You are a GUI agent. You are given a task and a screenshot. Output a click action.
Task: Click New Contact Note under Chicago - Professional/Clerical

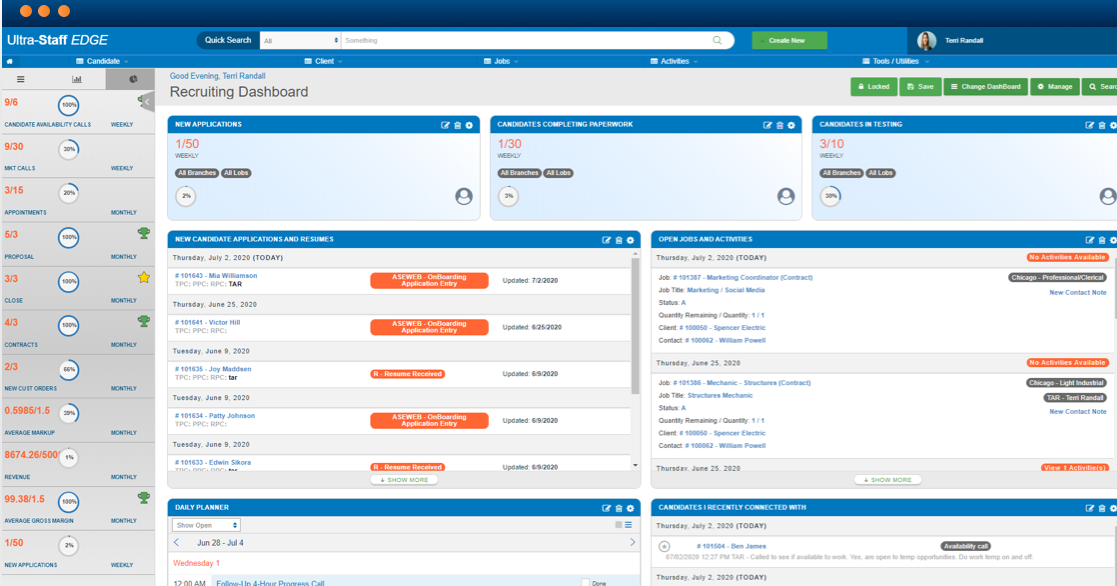pyautogui.click(x=1077, y=293)
